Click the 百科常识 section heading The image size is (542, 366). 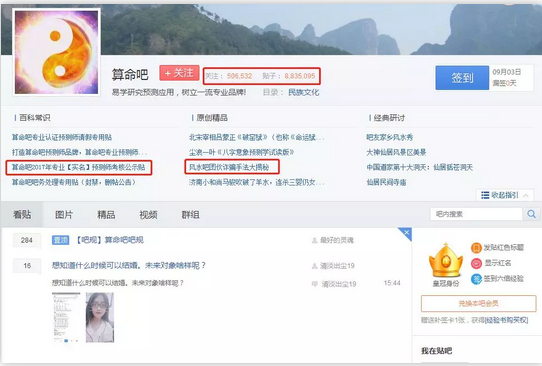point(35,118)
